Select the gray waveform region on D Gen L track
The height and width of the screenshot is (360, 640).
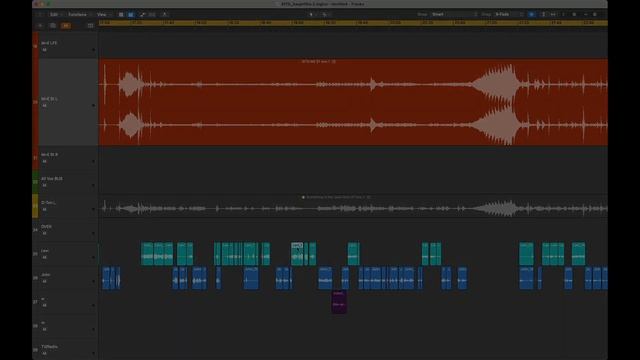[353, 206]
